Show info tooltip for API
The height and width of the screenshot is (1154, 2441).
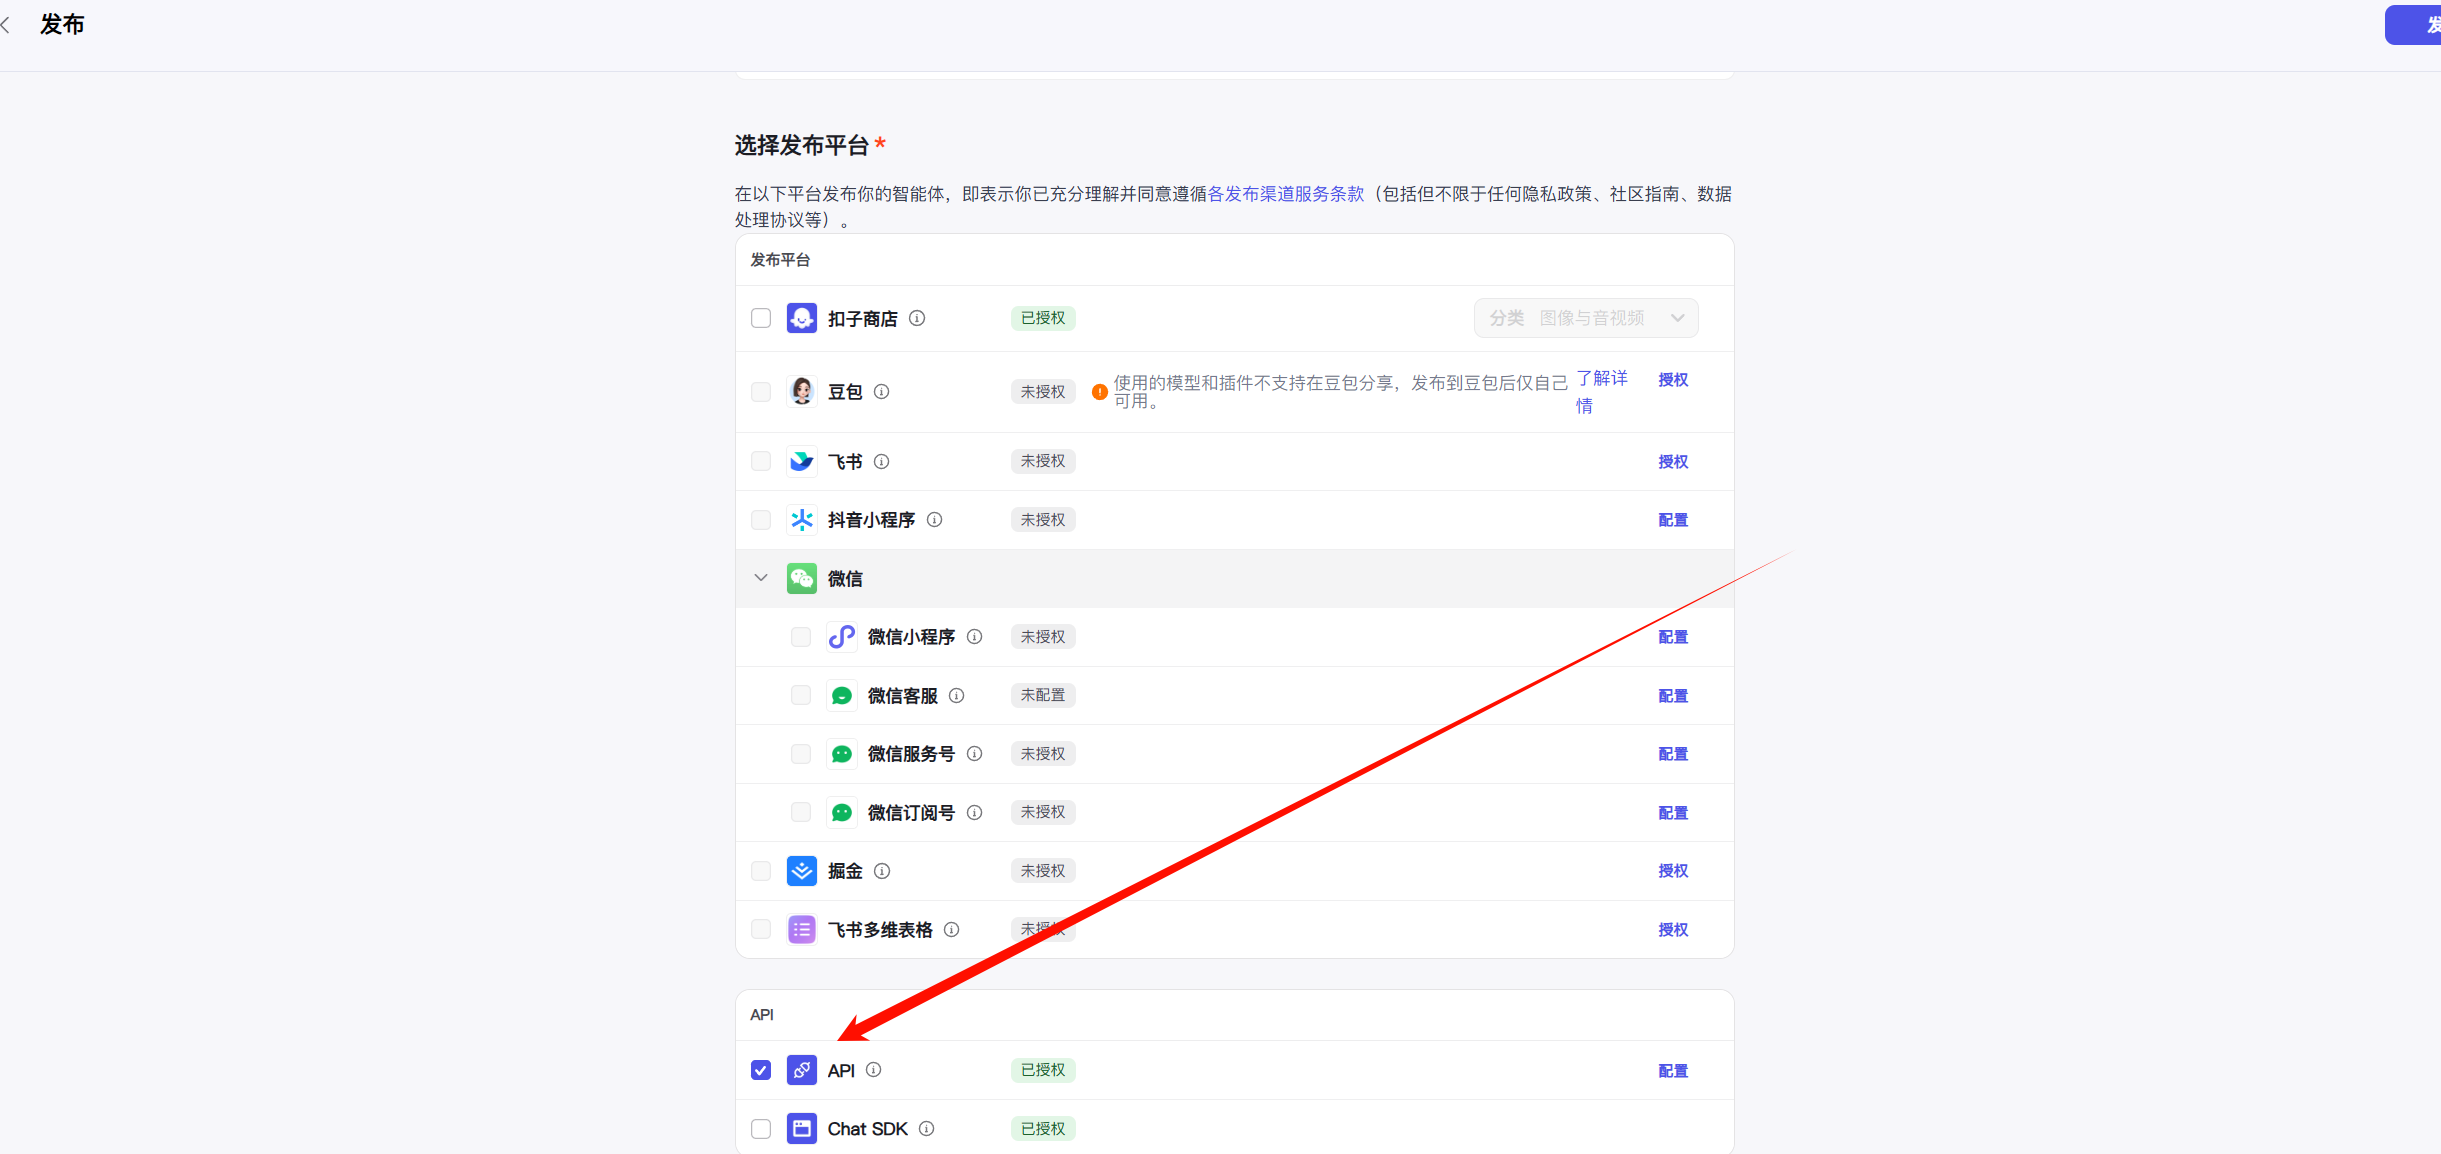pos(873,1070)
